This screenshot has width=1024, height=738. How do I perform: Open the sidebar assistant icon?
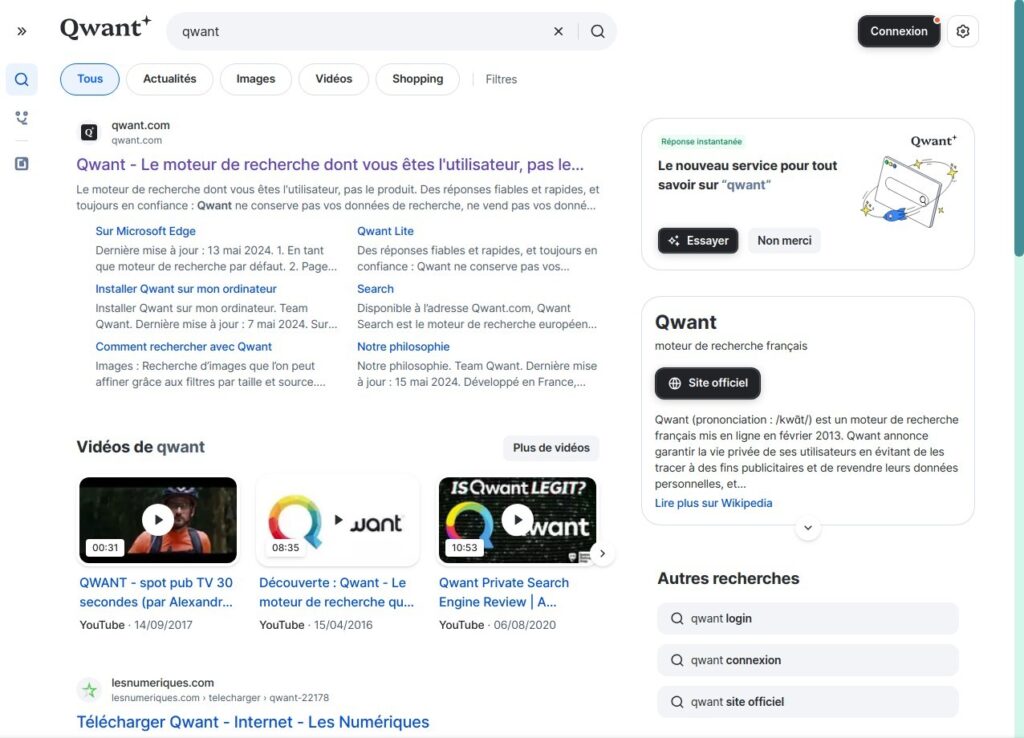click(x=22, y=118)
